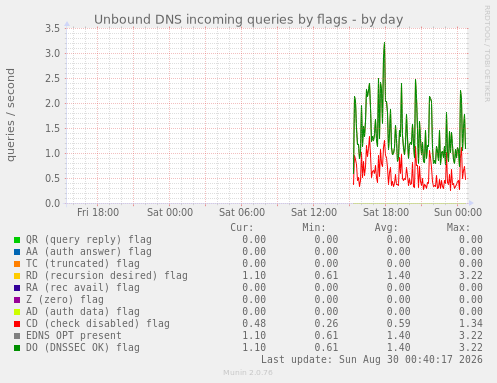
Task: Click the RD recursion desired yellow swatch
Action: pos(17,276)
